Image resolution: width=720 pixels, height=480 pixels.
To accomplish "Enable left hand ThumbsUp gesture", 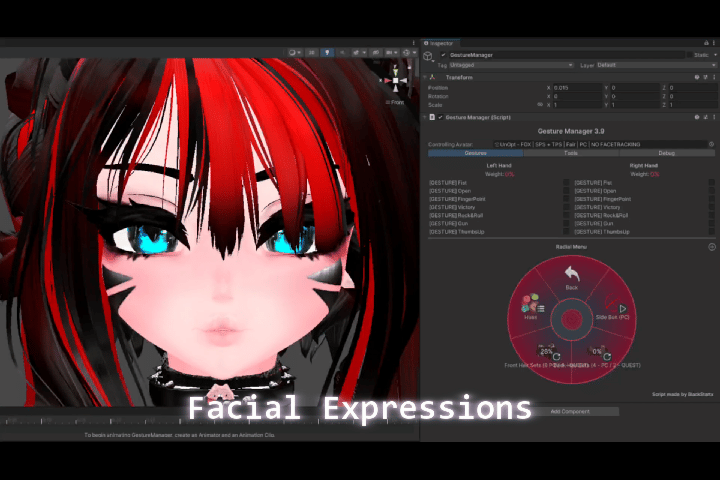I will (566, 232).
